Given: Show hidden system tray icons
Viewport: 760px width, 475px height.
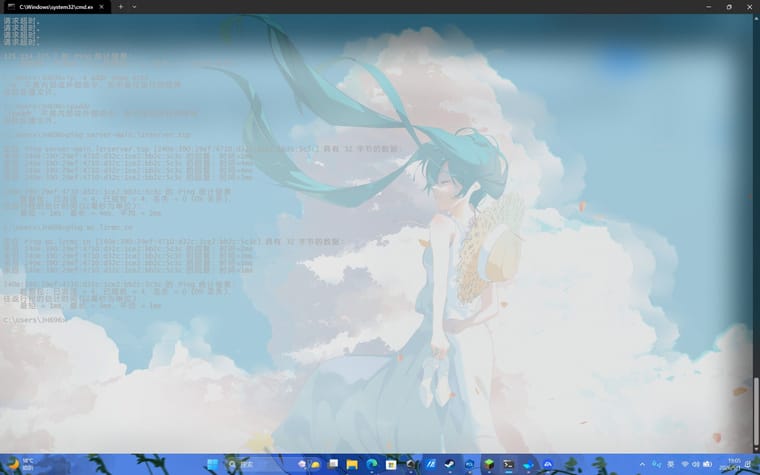Looking at the screenshot, I should point(642,464).
